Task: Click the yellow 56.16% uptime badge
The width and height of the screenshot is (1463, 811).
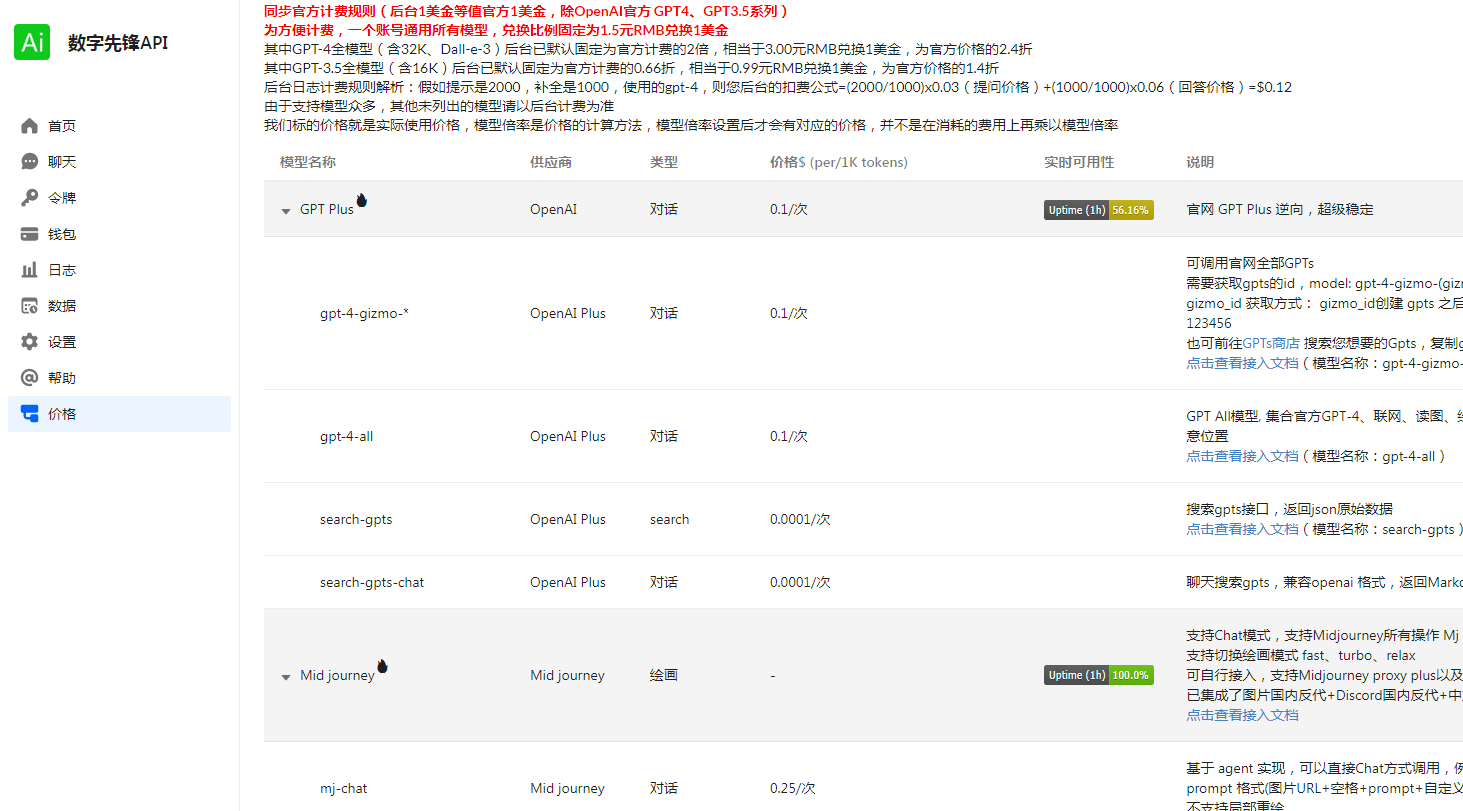Action: tap(1131, 210)
